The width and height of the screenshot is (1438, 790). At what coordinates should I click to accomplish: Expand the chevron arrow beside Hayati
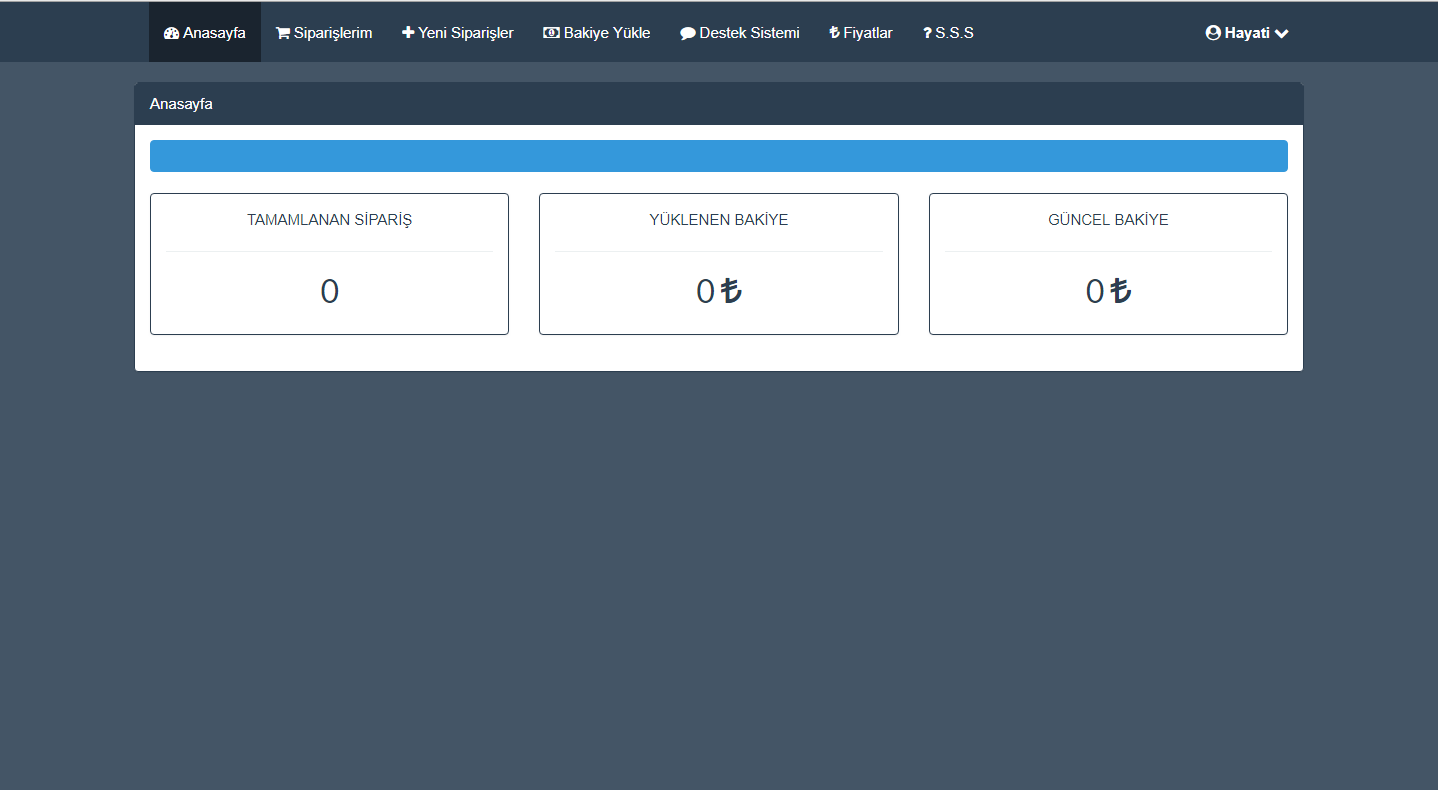[1283, 32]
